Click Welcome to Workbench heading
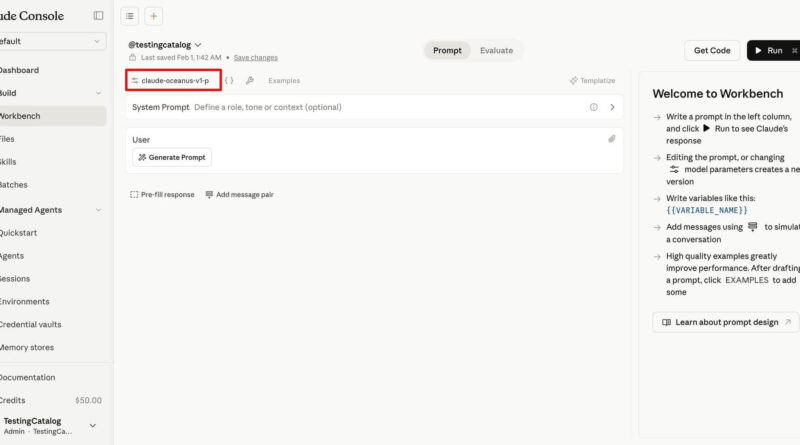800x445 pixels. click(x=717, y=94)
